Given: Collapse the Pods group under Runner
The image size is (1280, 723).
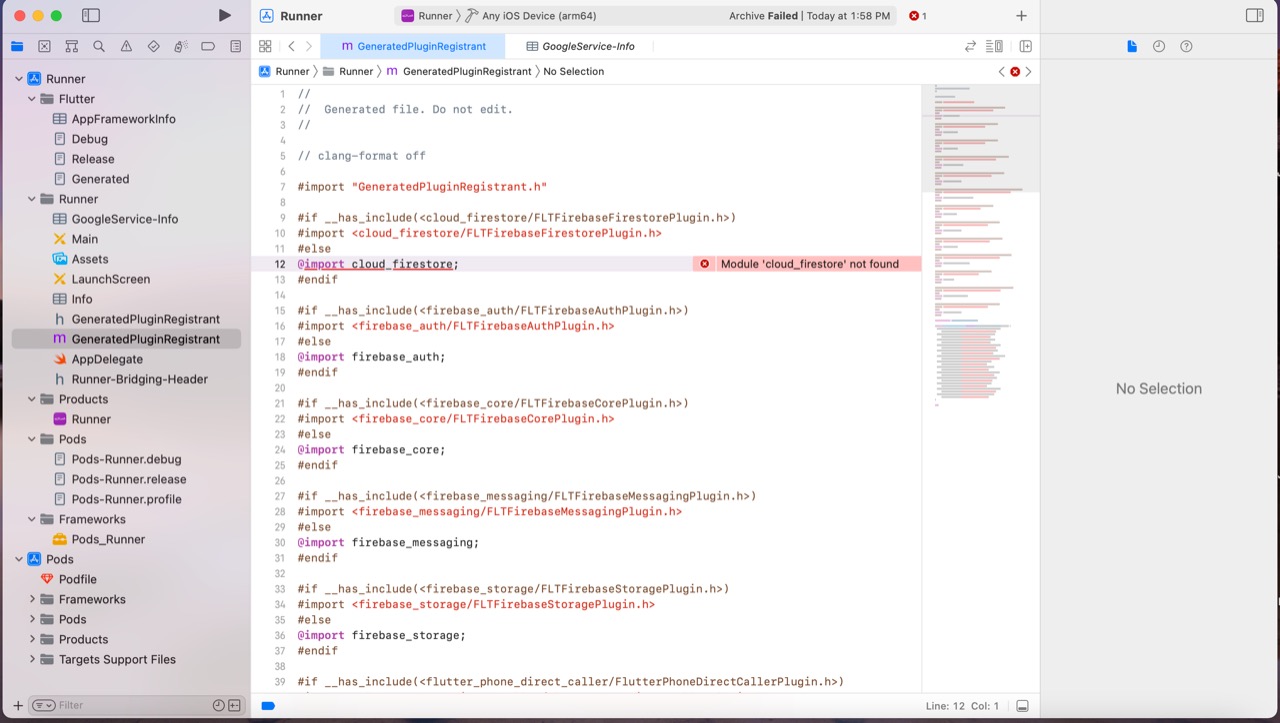Looking at the screenshot, I should click(x=32, y=439).
